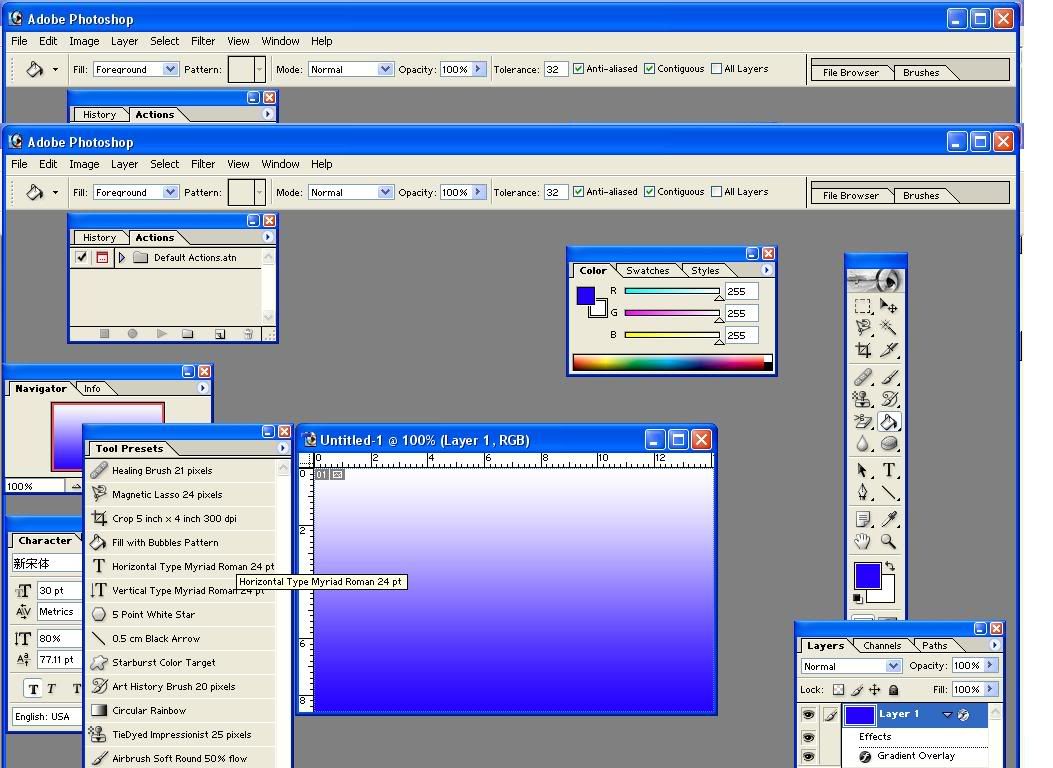The width and height of the screenshot is (1053, 768).
Task: Swap foreground and background colors in toolbox
Action: (890, 566)
